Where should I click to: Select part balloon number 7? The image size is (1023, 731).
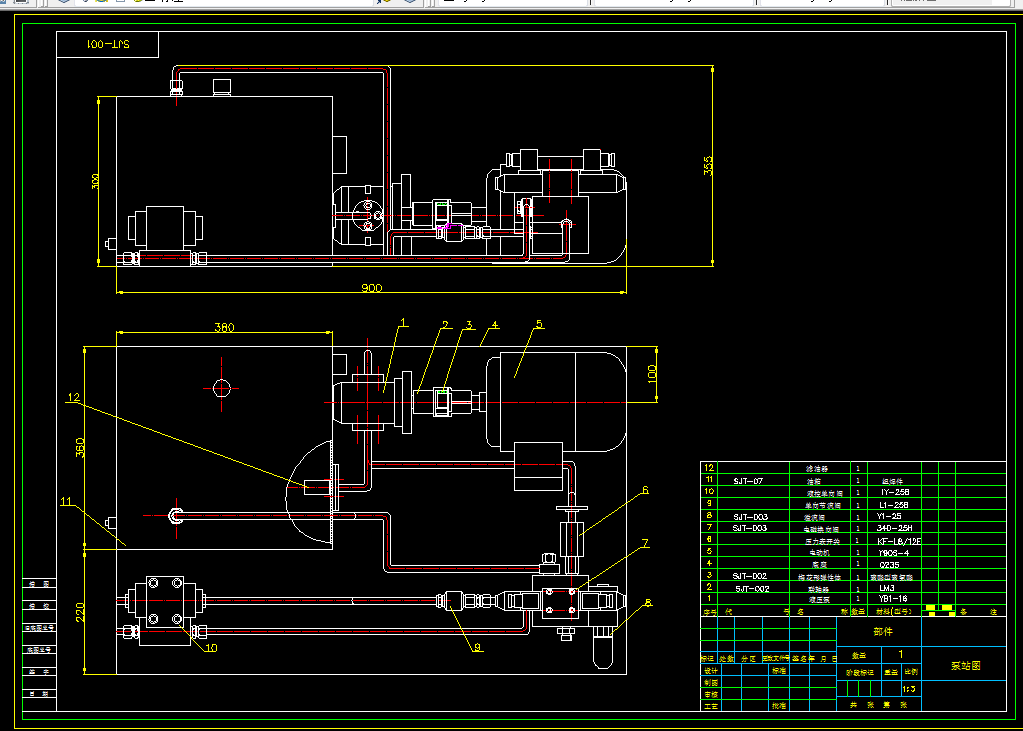[x=645, y=543]
